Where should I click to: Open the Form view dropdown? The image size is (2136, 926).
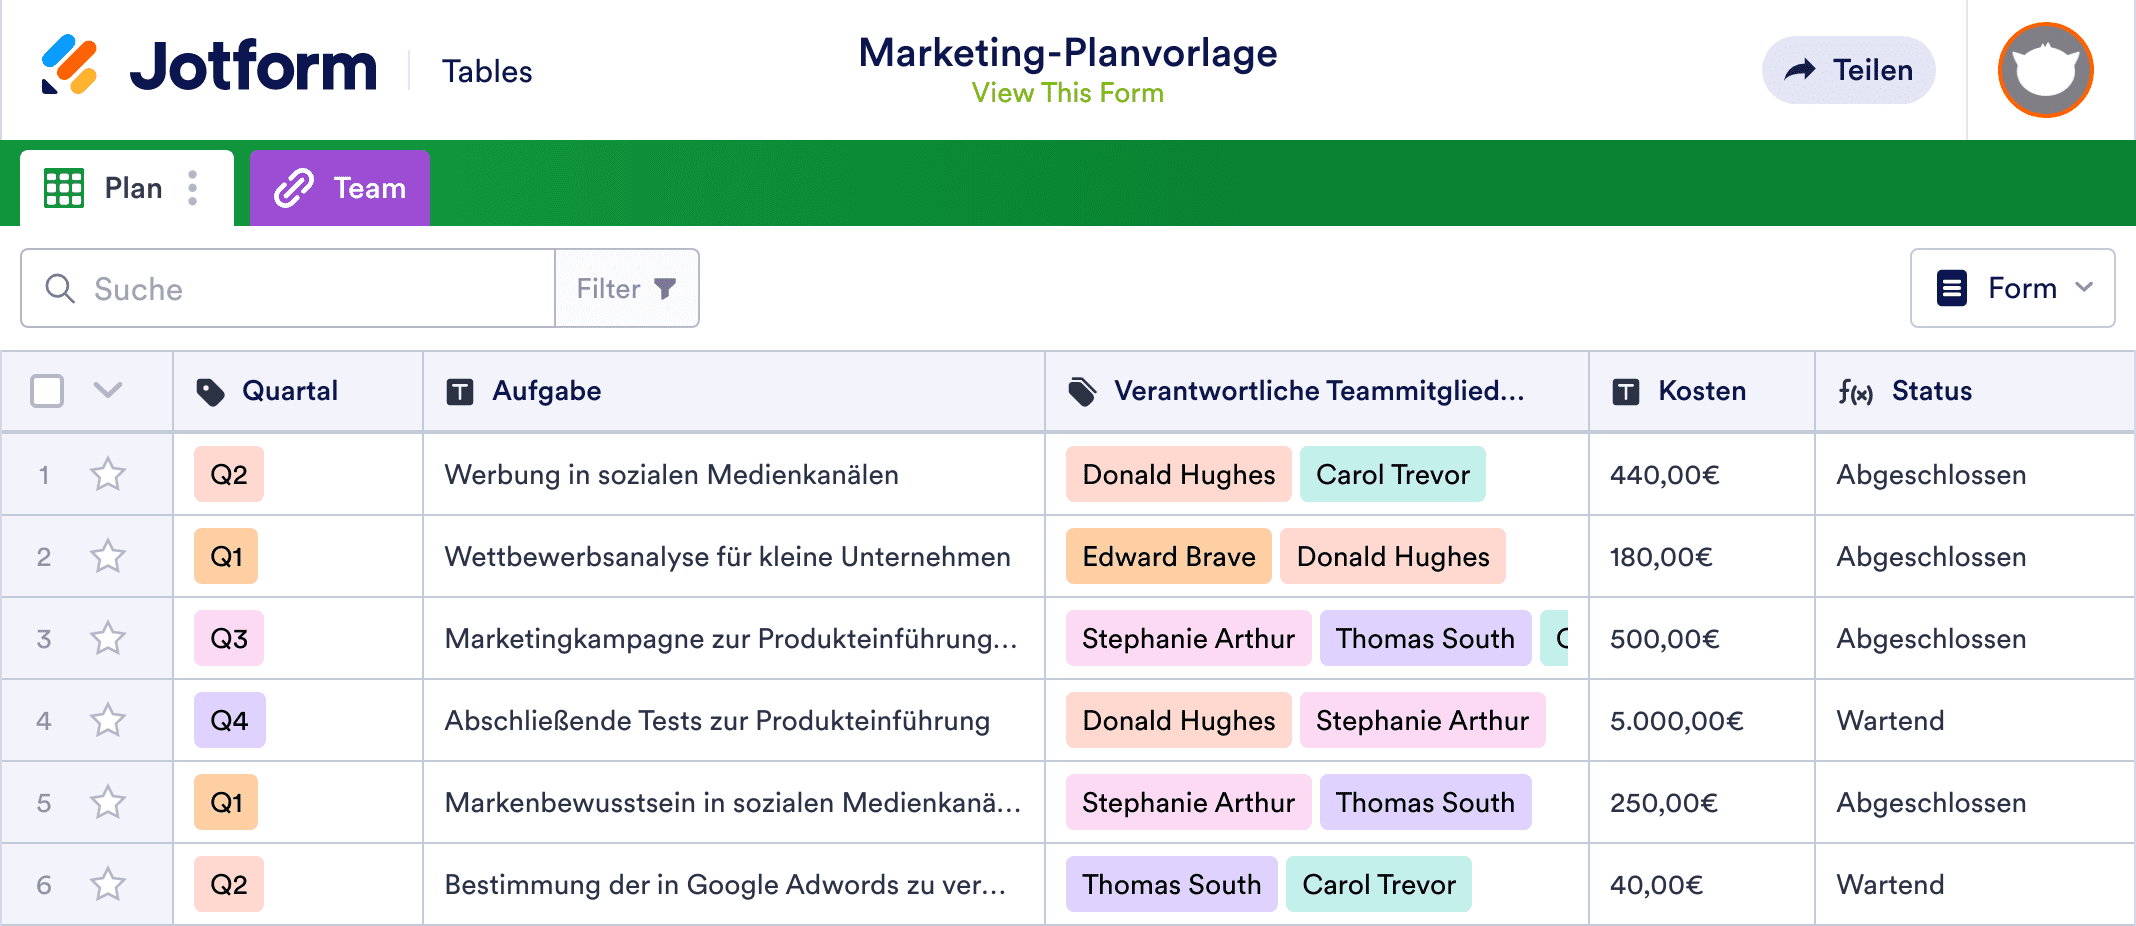click(2012, 288)
